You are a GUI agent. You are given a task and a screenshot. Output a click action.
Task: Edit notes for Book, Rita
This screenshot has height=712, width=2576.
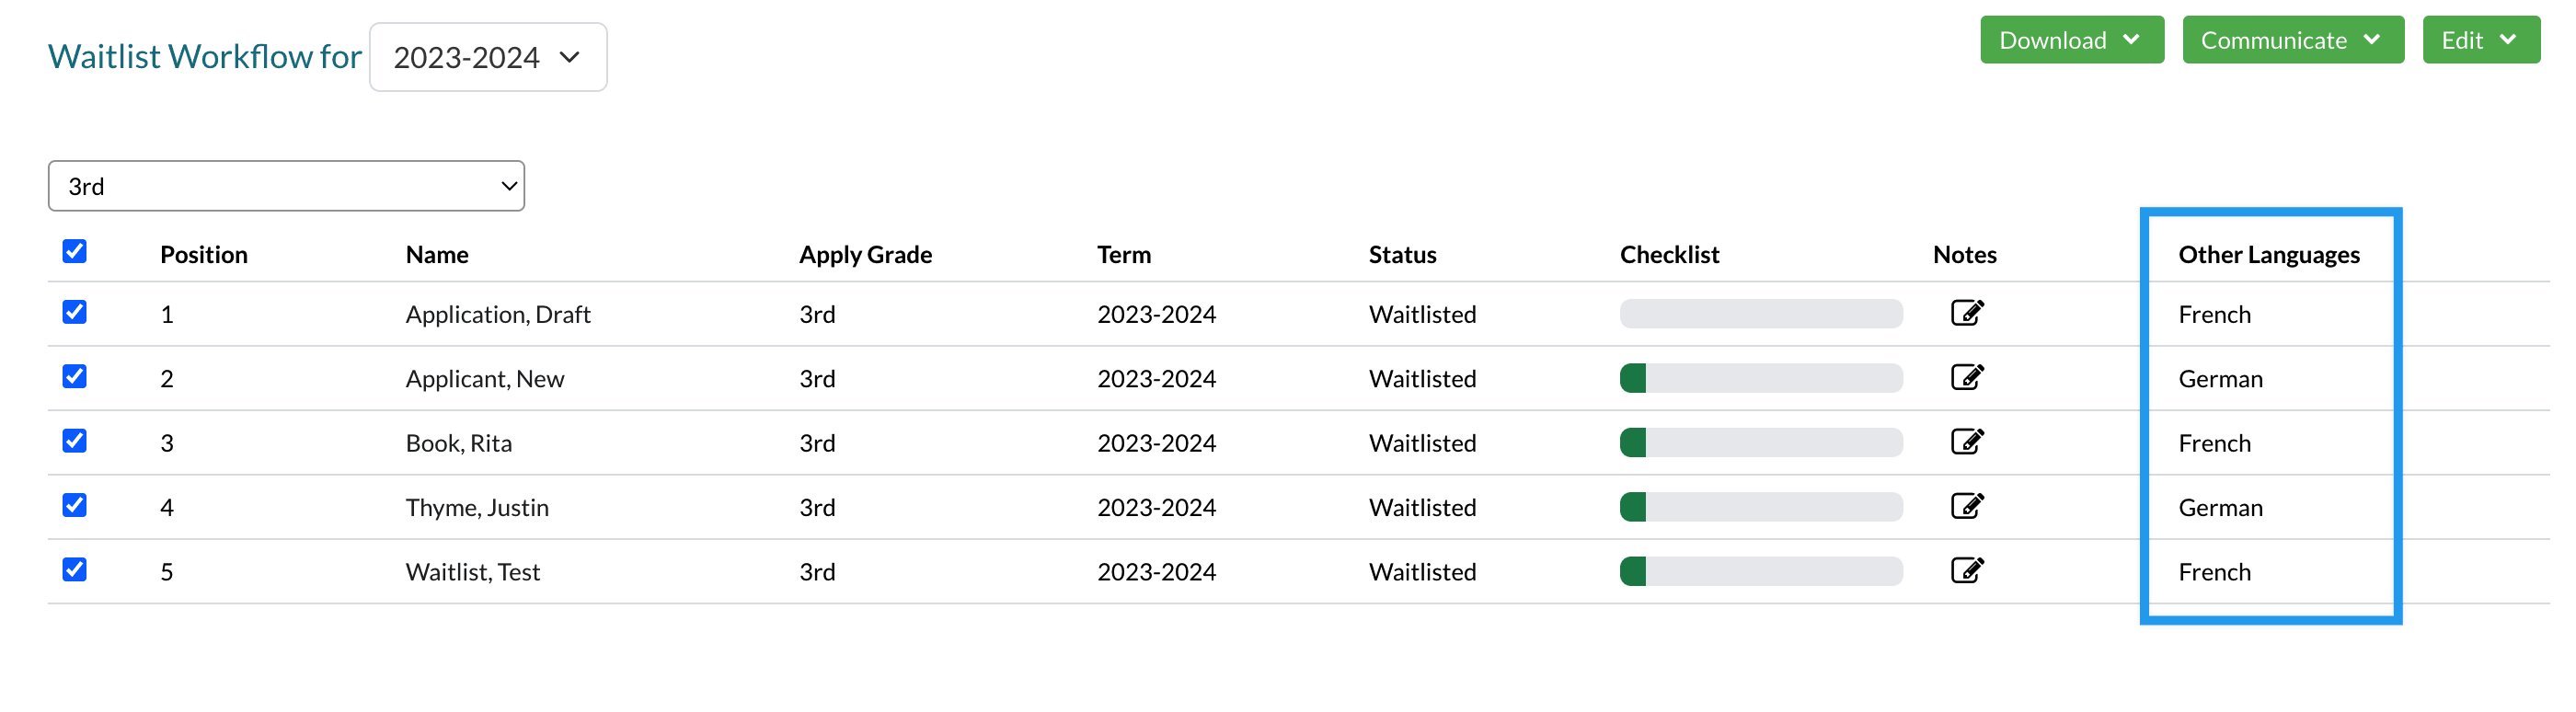click(1966, 441)
